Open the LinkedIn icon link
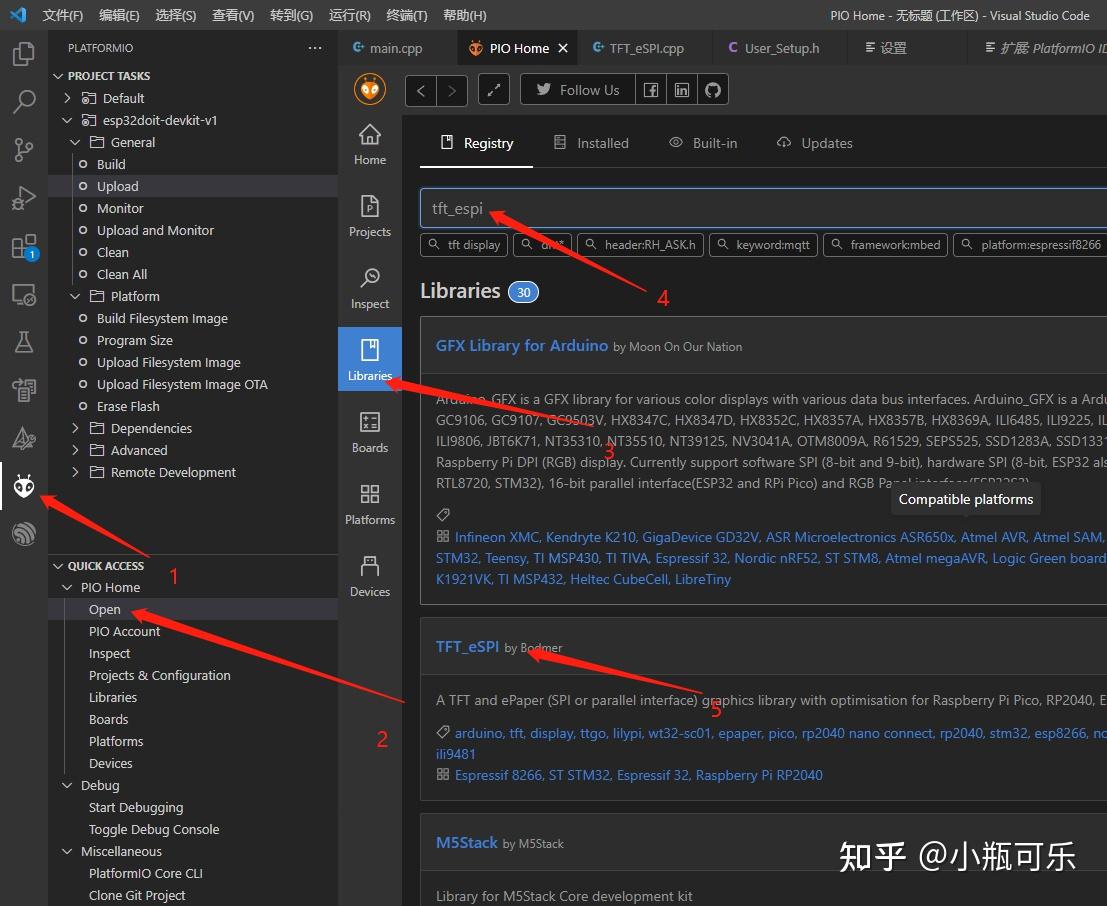Viewport: 1107px width, 906px height. pos(681,90)
